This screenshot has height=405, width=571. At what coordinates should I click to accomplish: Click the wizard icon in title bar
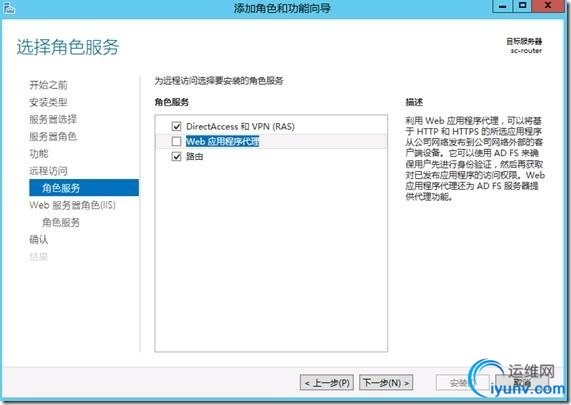point(9,8)
